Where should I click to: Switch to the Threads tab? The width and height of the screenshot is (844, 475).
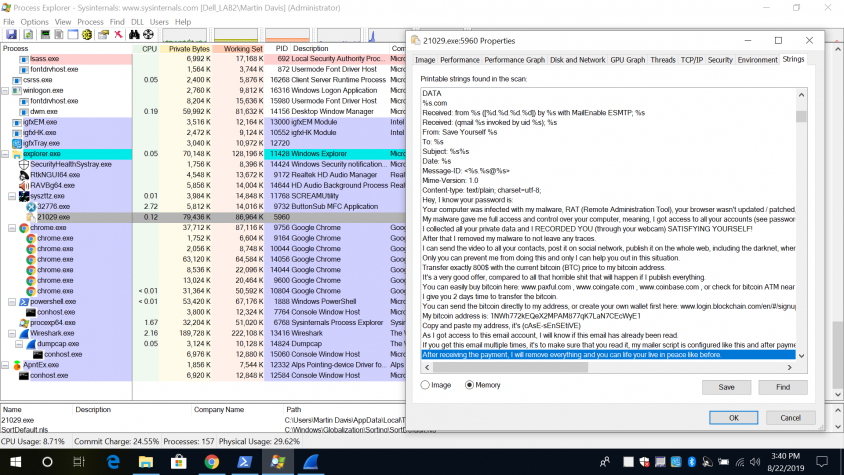click(x=663, y=60)
